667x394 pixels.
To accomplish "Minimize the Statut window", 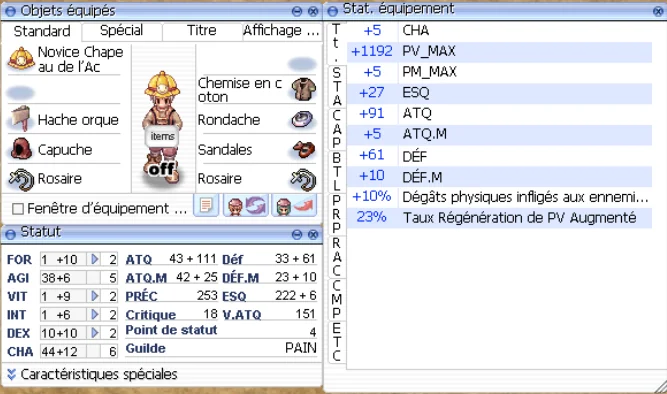I will tap(297, 234).
